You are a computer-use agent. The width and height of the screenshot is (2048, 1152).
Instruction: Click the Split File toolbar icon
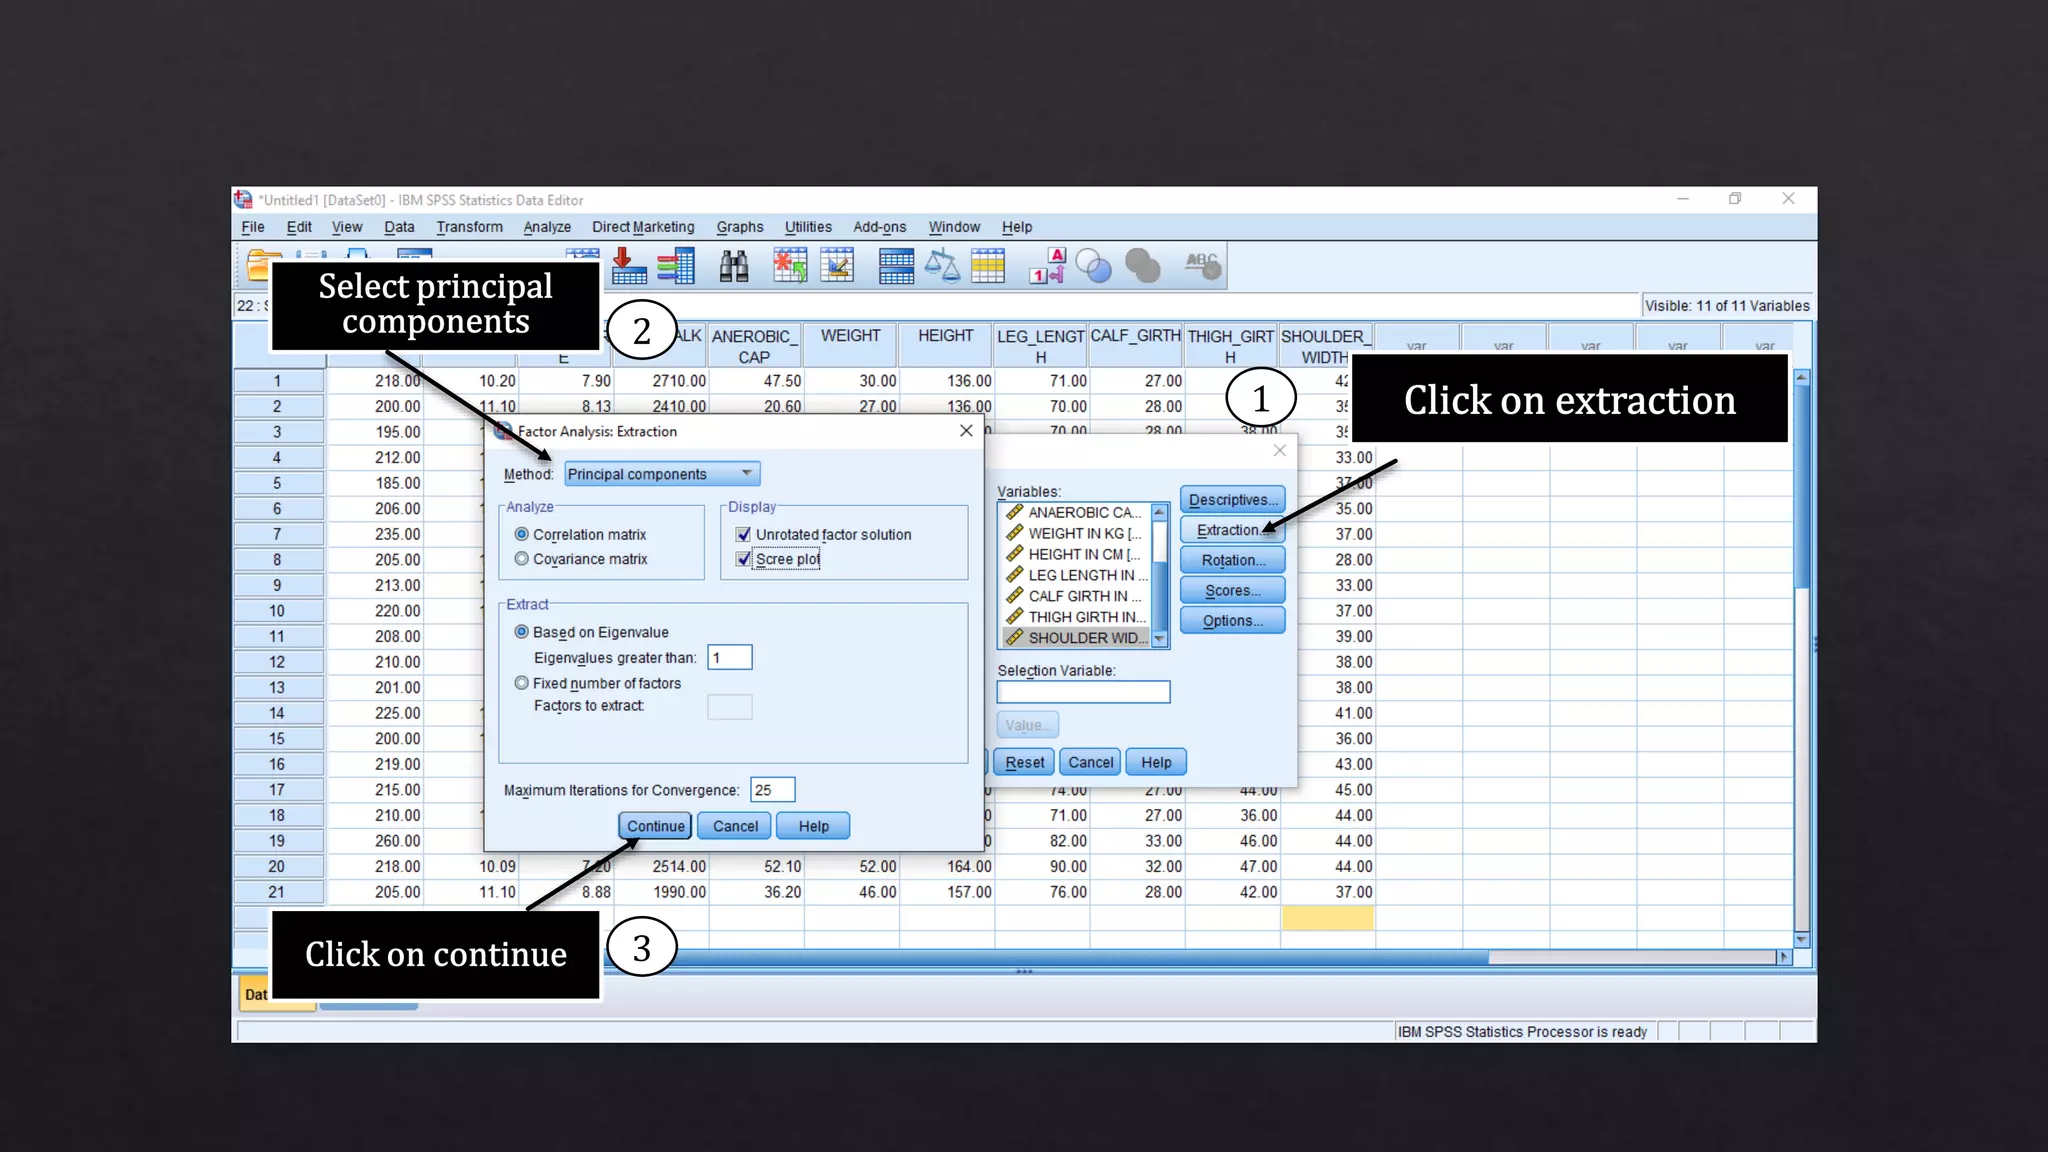tap(896, 266)
